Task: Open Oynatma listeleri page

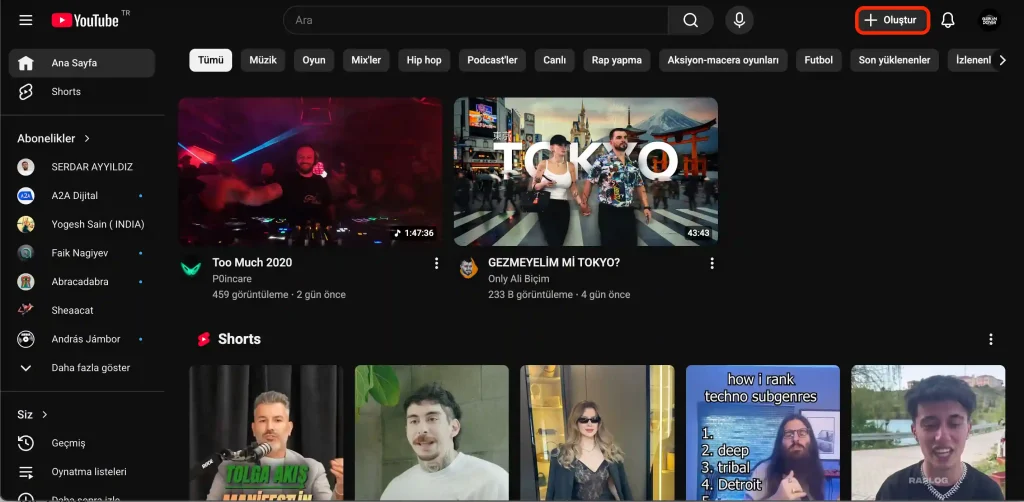Action: tap(82, 472)
